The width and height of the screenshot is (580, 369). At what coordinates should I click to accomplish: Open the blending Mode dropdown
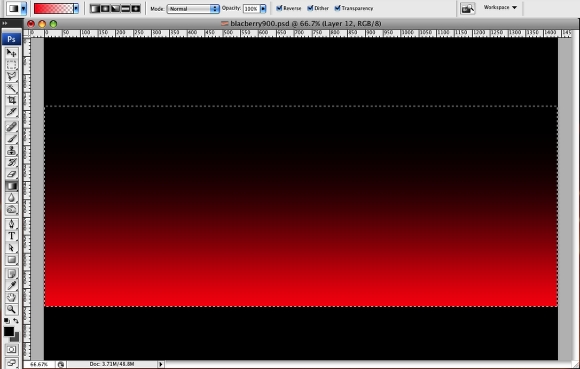tap(193, 9)
